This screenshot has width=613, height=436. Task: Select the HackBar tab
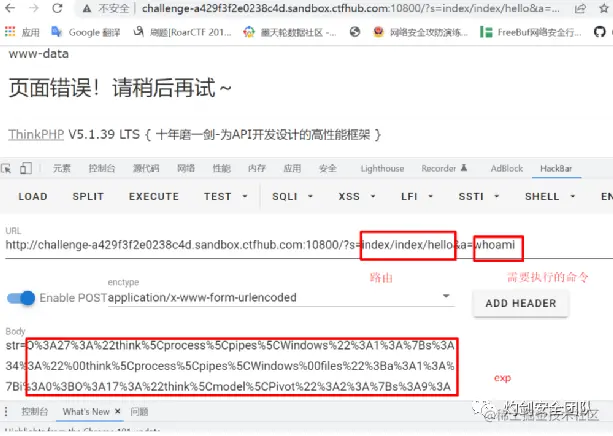[556, 169]
